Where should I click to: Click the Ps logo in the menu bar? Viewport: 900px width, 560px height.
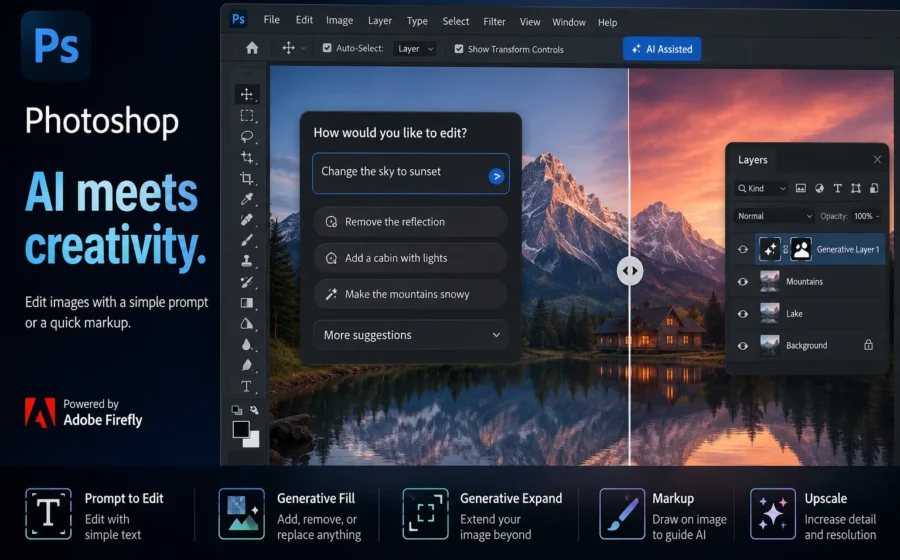pyautogui.click(x=238, y=20)
